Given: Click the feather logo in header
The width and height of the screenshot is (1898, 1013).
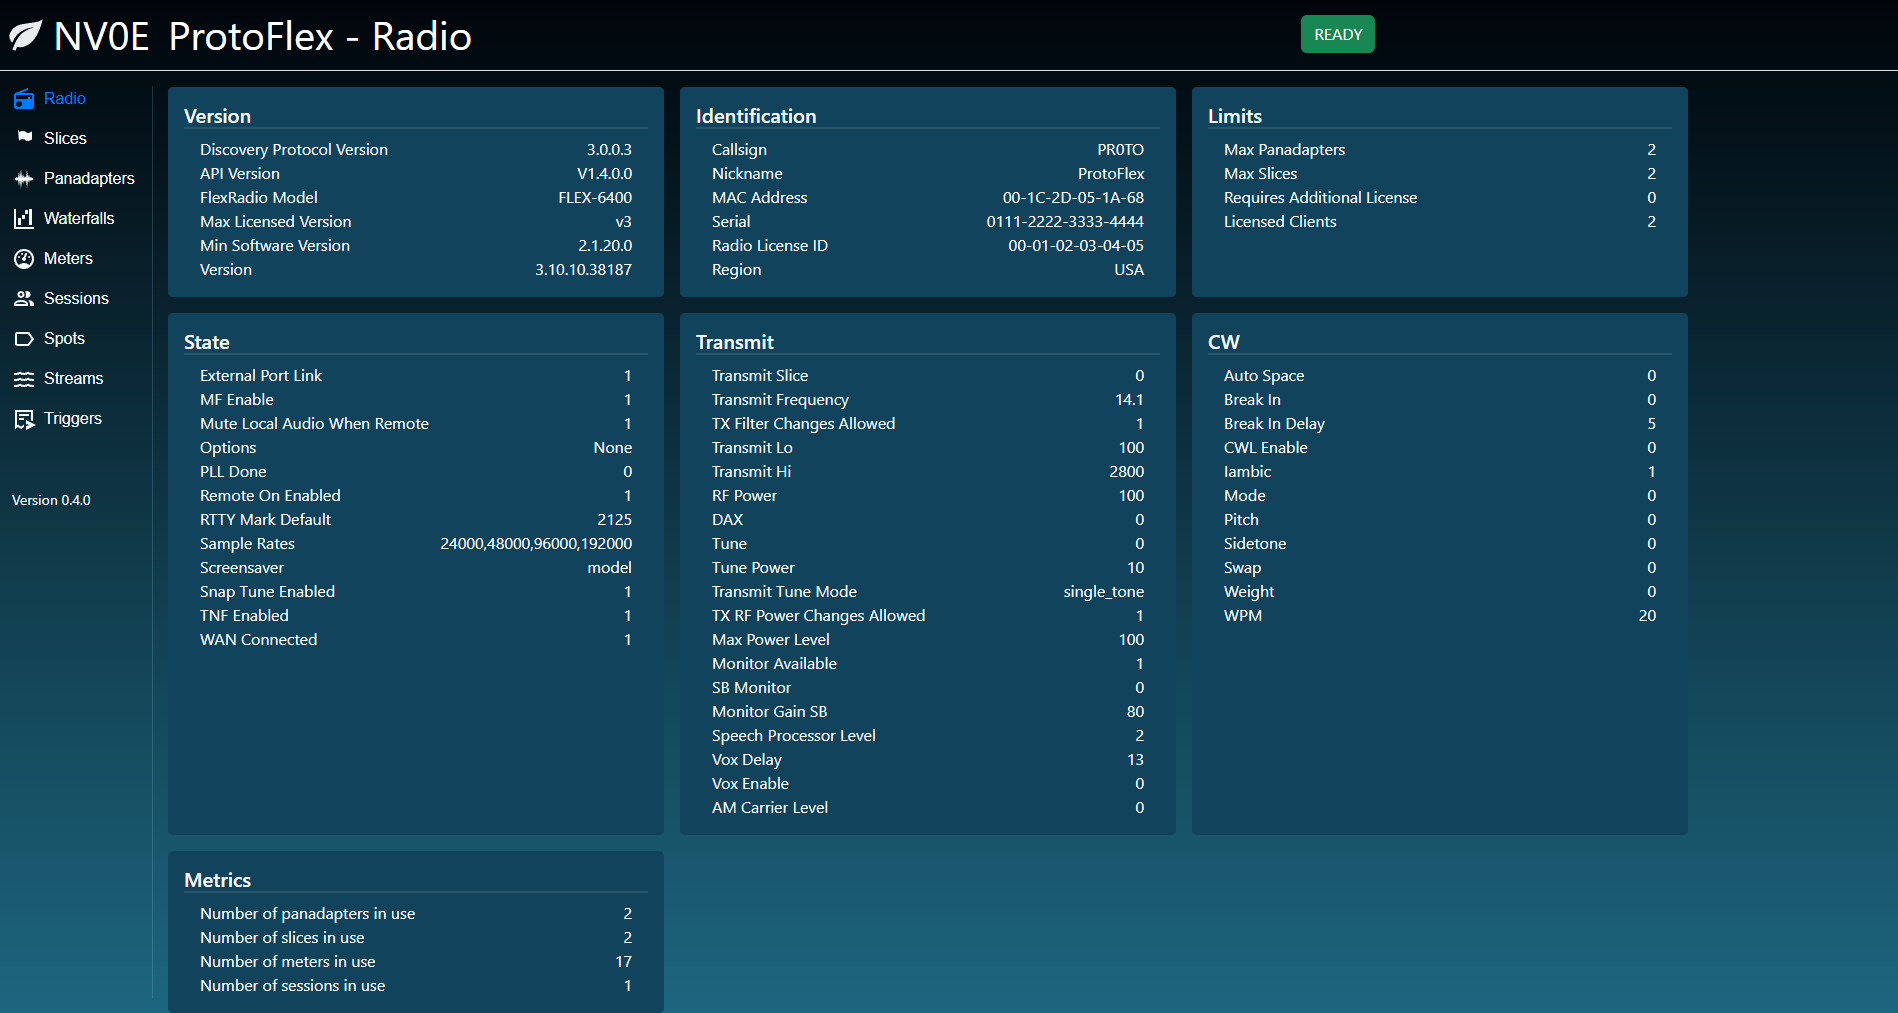Looking at the screenshot, I should [x=26, y=36].
